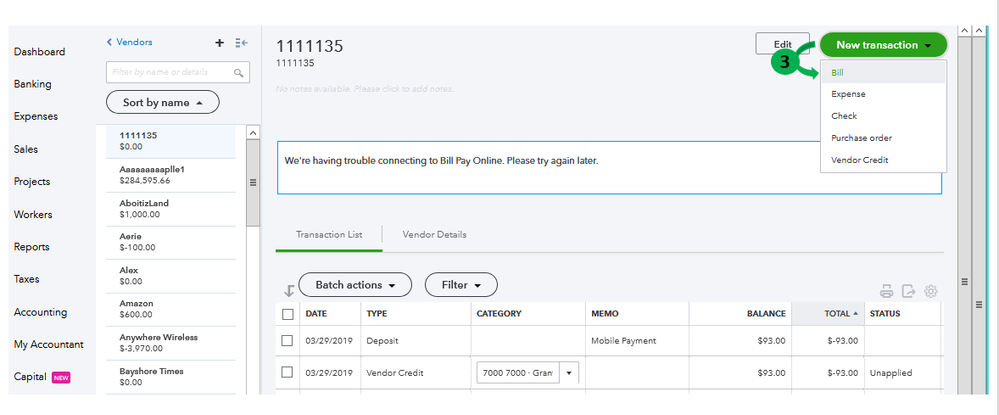Check the Vendor Credit row checkbox

click(288, 373)
